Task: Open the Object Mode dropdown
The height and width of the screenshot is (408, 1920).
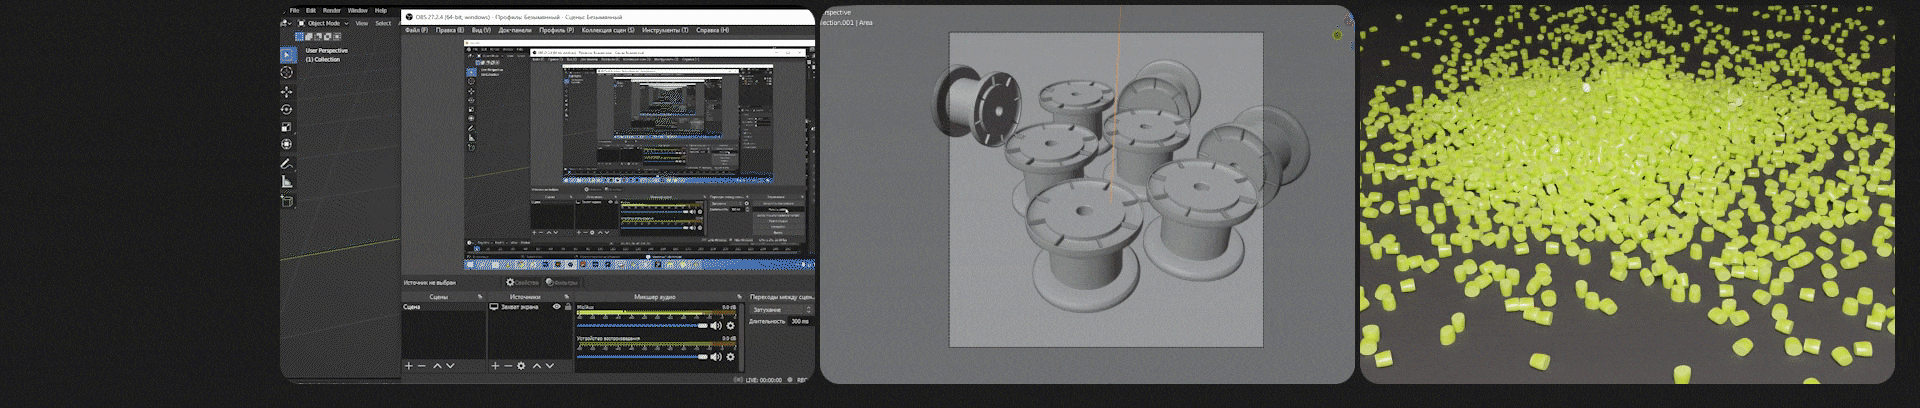Action: [326, 23]
